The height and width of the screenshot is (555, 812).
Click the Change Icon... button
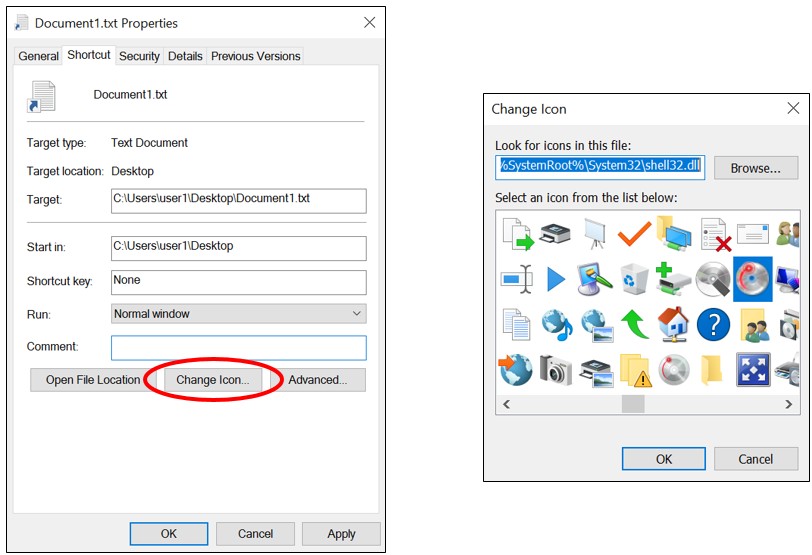[213, 380]
